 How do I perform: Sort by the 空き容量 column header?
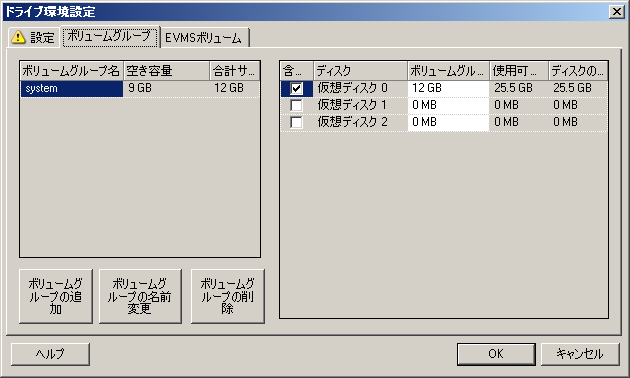[167, 71]
